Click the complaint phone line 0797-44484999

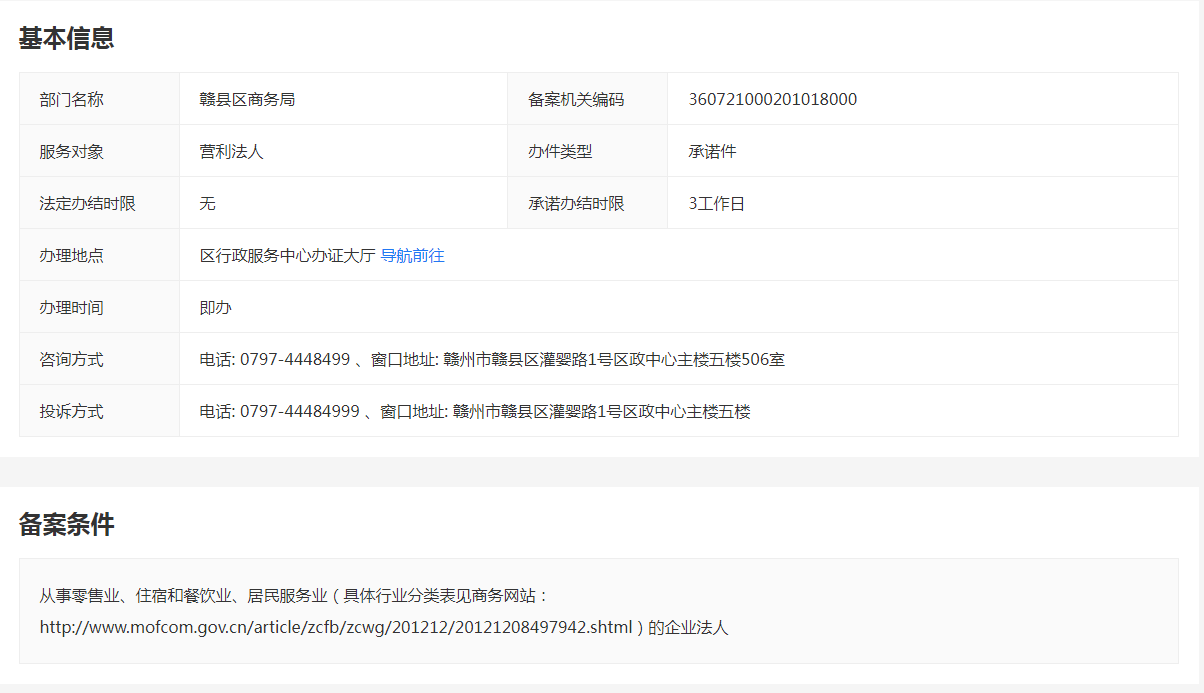[x=300, y=412]
